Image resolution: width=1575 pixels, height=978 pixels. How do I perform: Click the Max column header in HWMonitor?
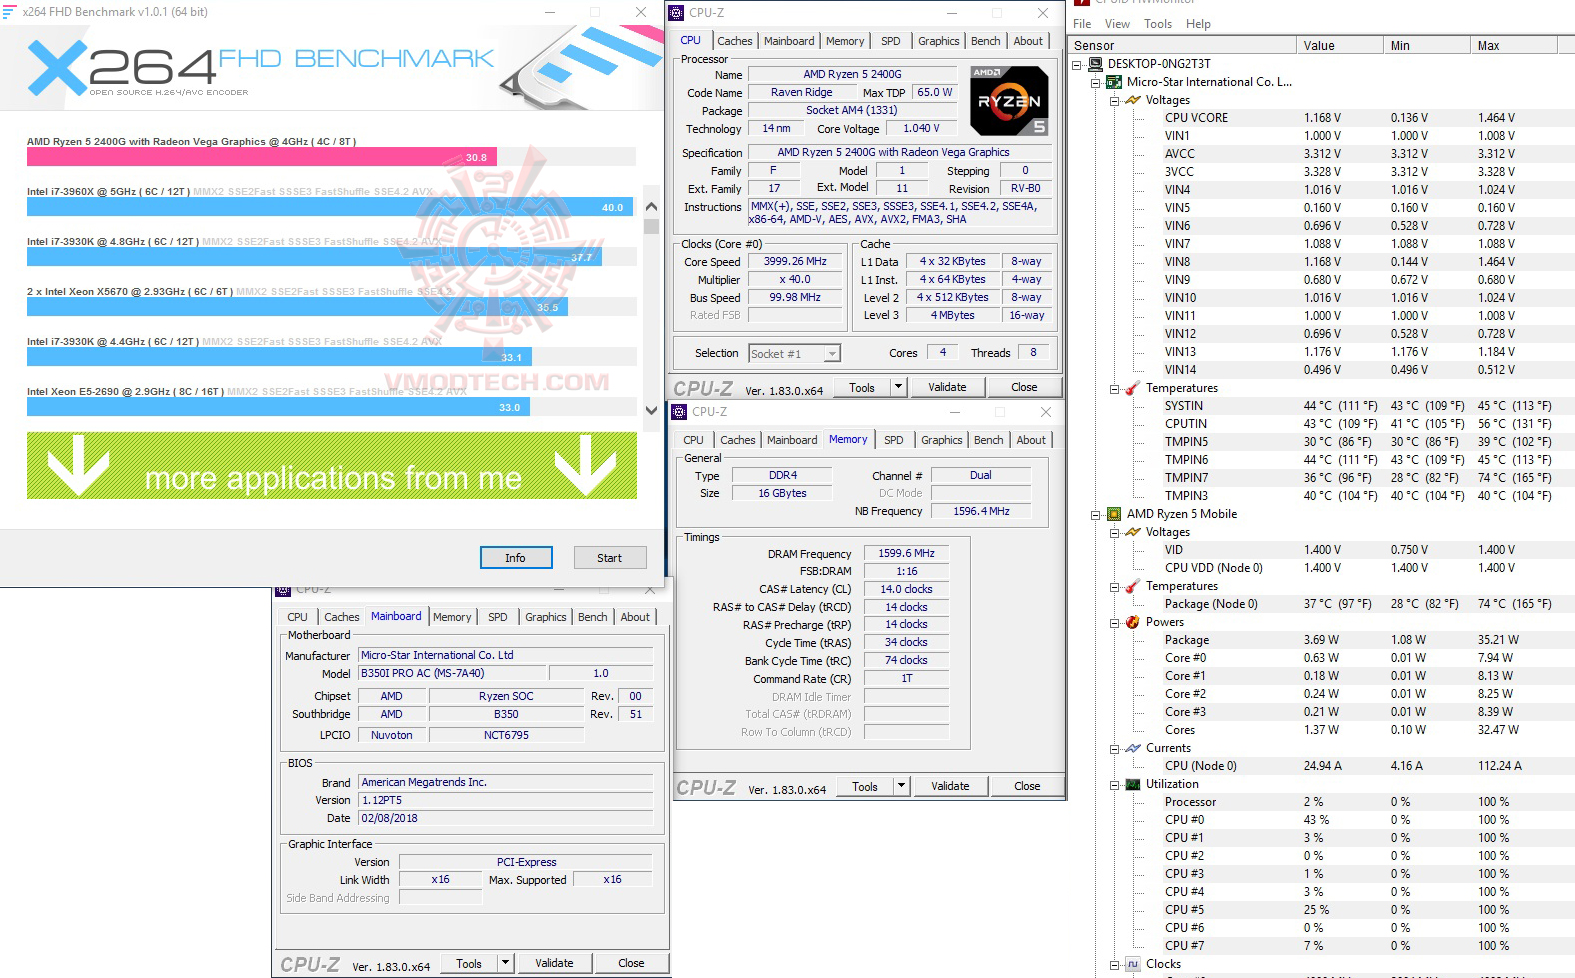click(x=1514, y=45)
